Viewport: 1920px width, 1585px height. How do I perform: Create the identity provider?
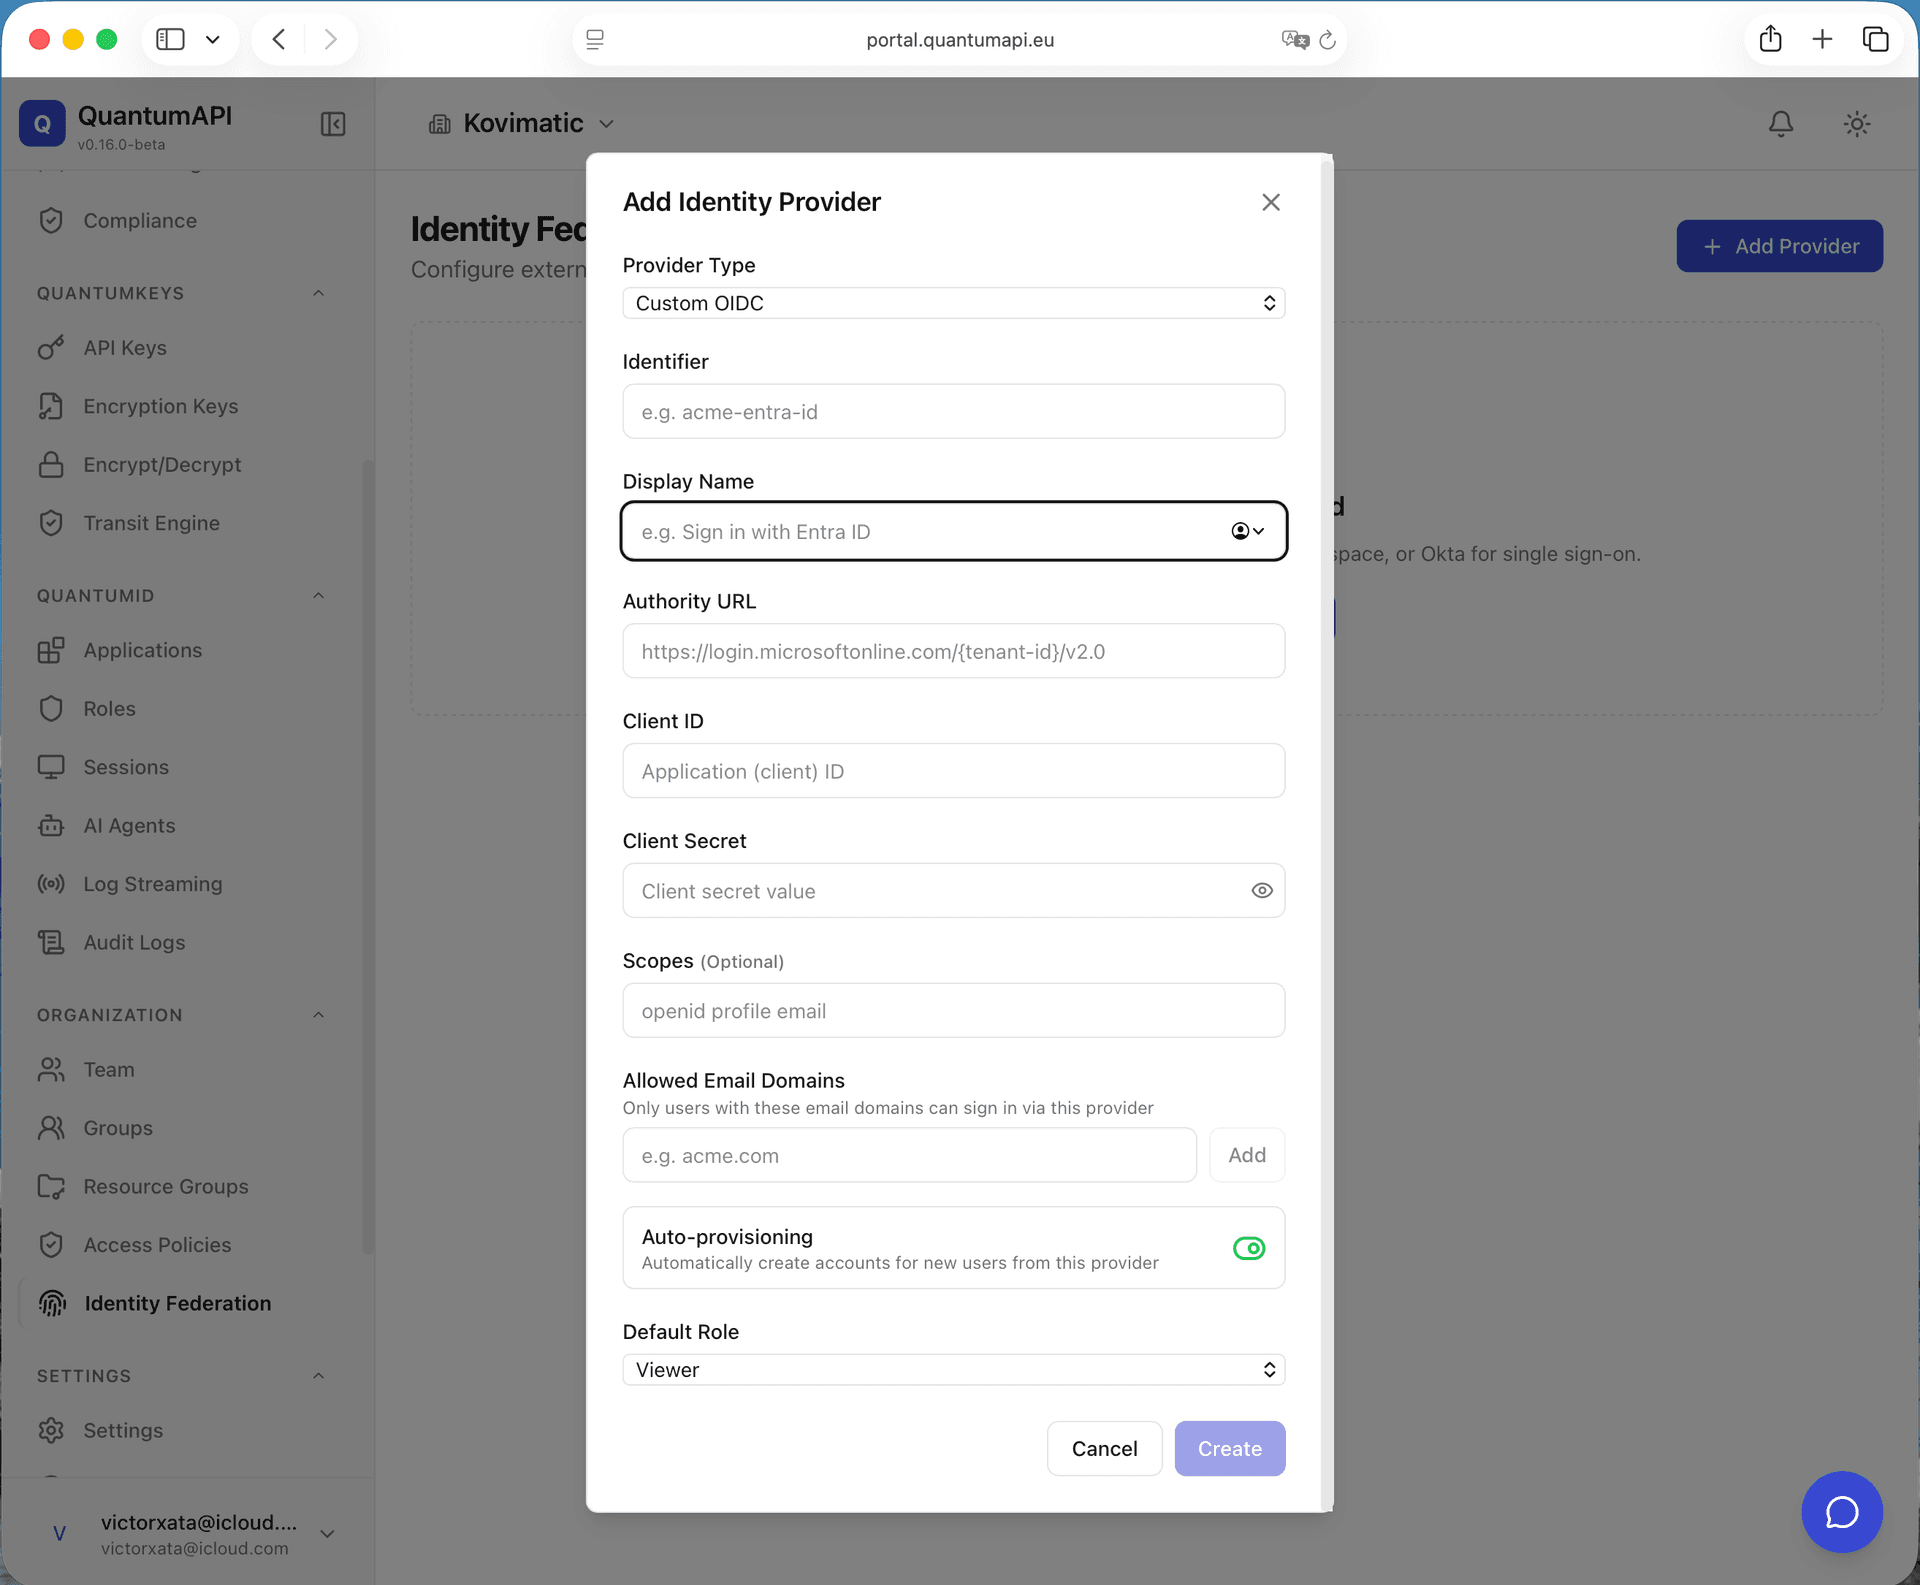pyautogui.click(x=1229, y=1448)
